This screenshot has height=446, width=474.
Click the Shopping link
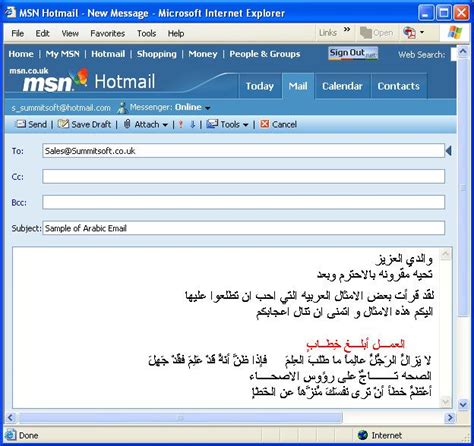157,54
